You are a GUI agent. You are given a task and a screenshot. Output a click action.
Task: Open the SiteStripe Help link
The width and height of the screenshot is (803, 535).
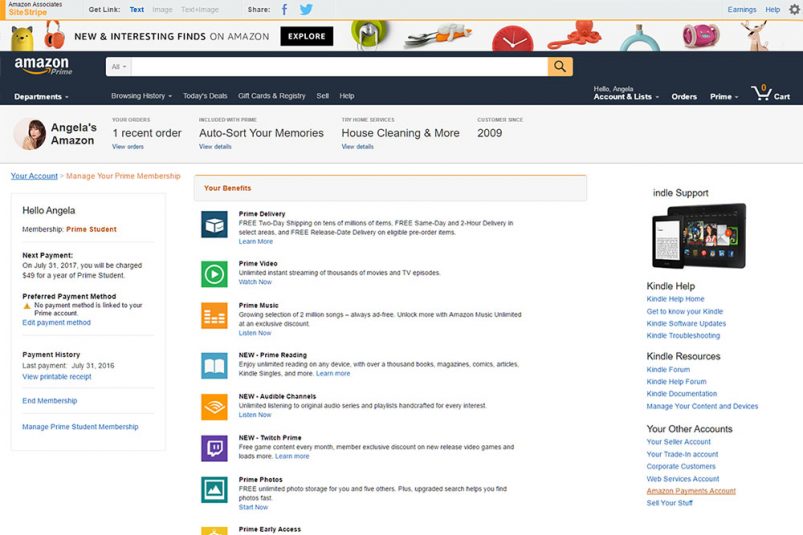(x=773, y=9)
